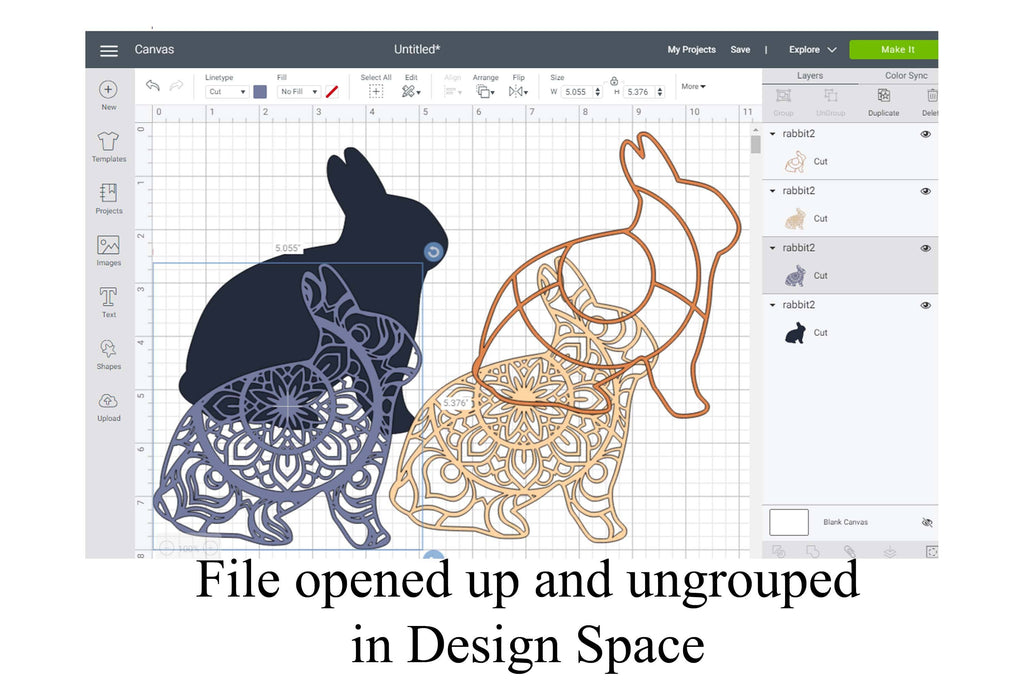The image size is (1024, 683).
Task: Click the Slice icon in the bottom layer actions bar
Action: coord(778,551)
